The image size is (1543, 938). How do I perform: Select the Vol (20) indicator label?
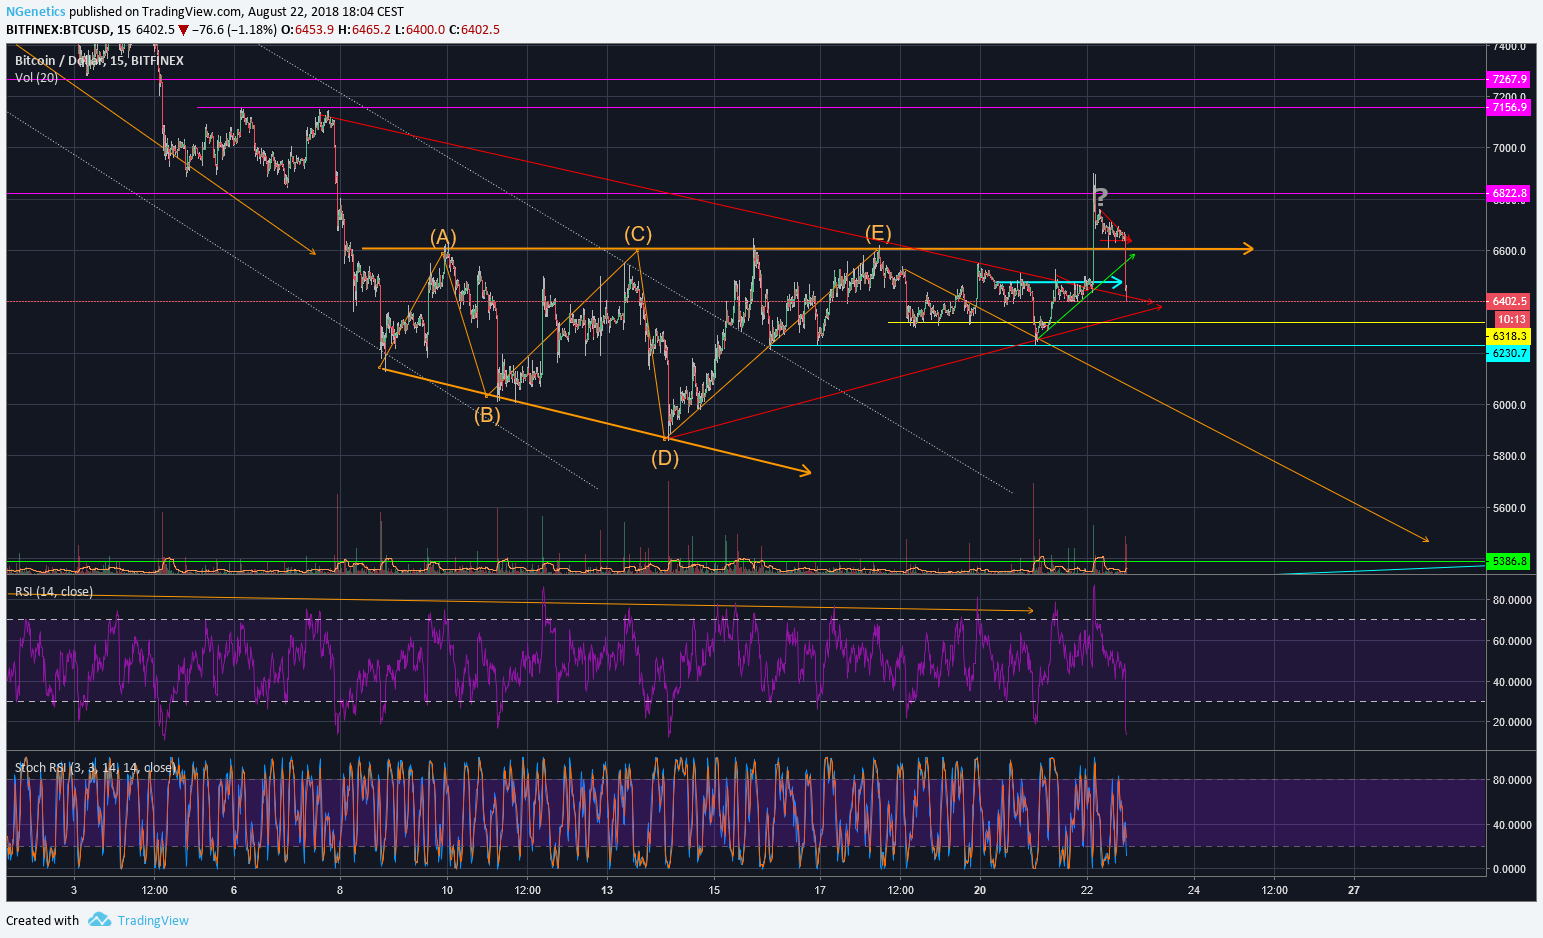pyautogui.click(x=36, y=78)
